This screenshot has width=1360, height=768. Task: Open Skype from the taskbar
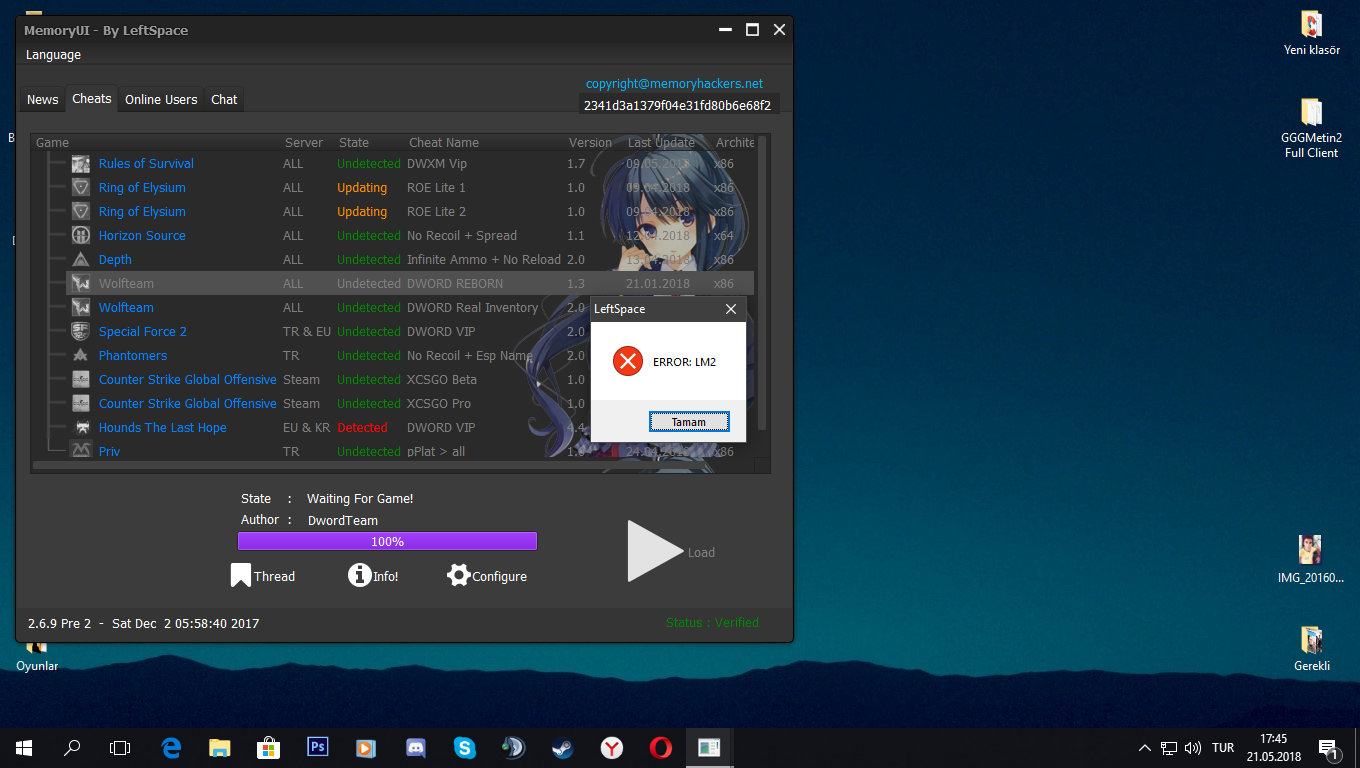[x=464, y=747]
